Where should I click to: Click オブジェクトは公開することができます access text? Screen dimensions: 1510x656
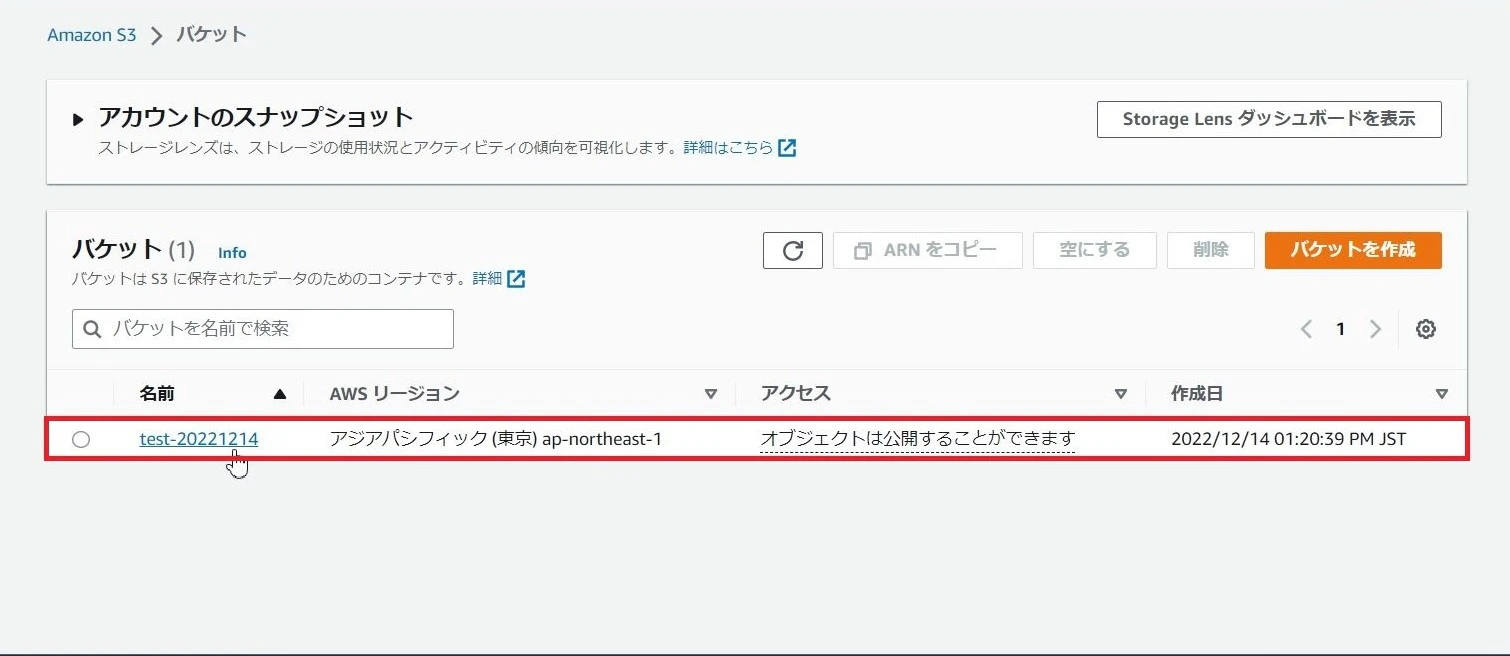click(917, 439)
